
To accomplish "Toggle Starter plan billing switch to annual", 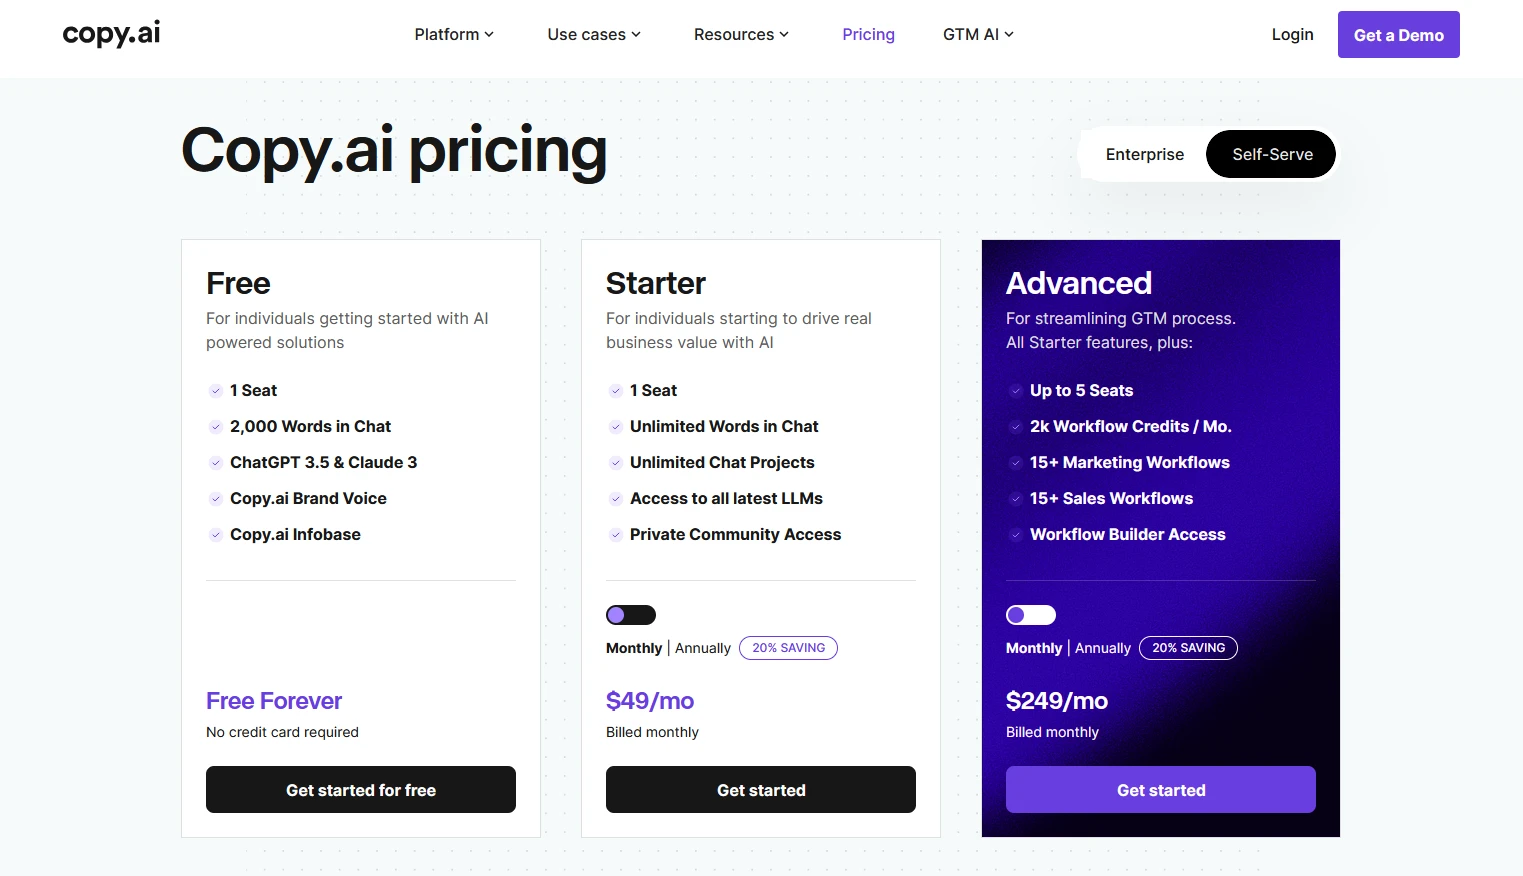I will 631,615.
